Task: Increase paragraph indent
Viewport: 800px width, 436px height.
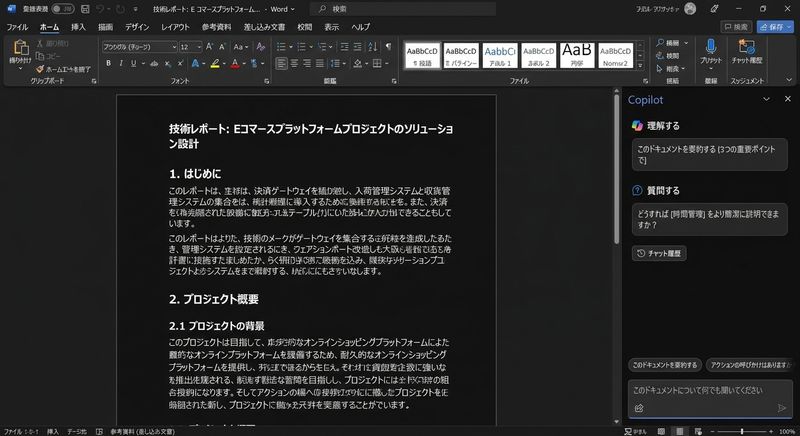Action: pyautogui.click(x=358, y=47)
